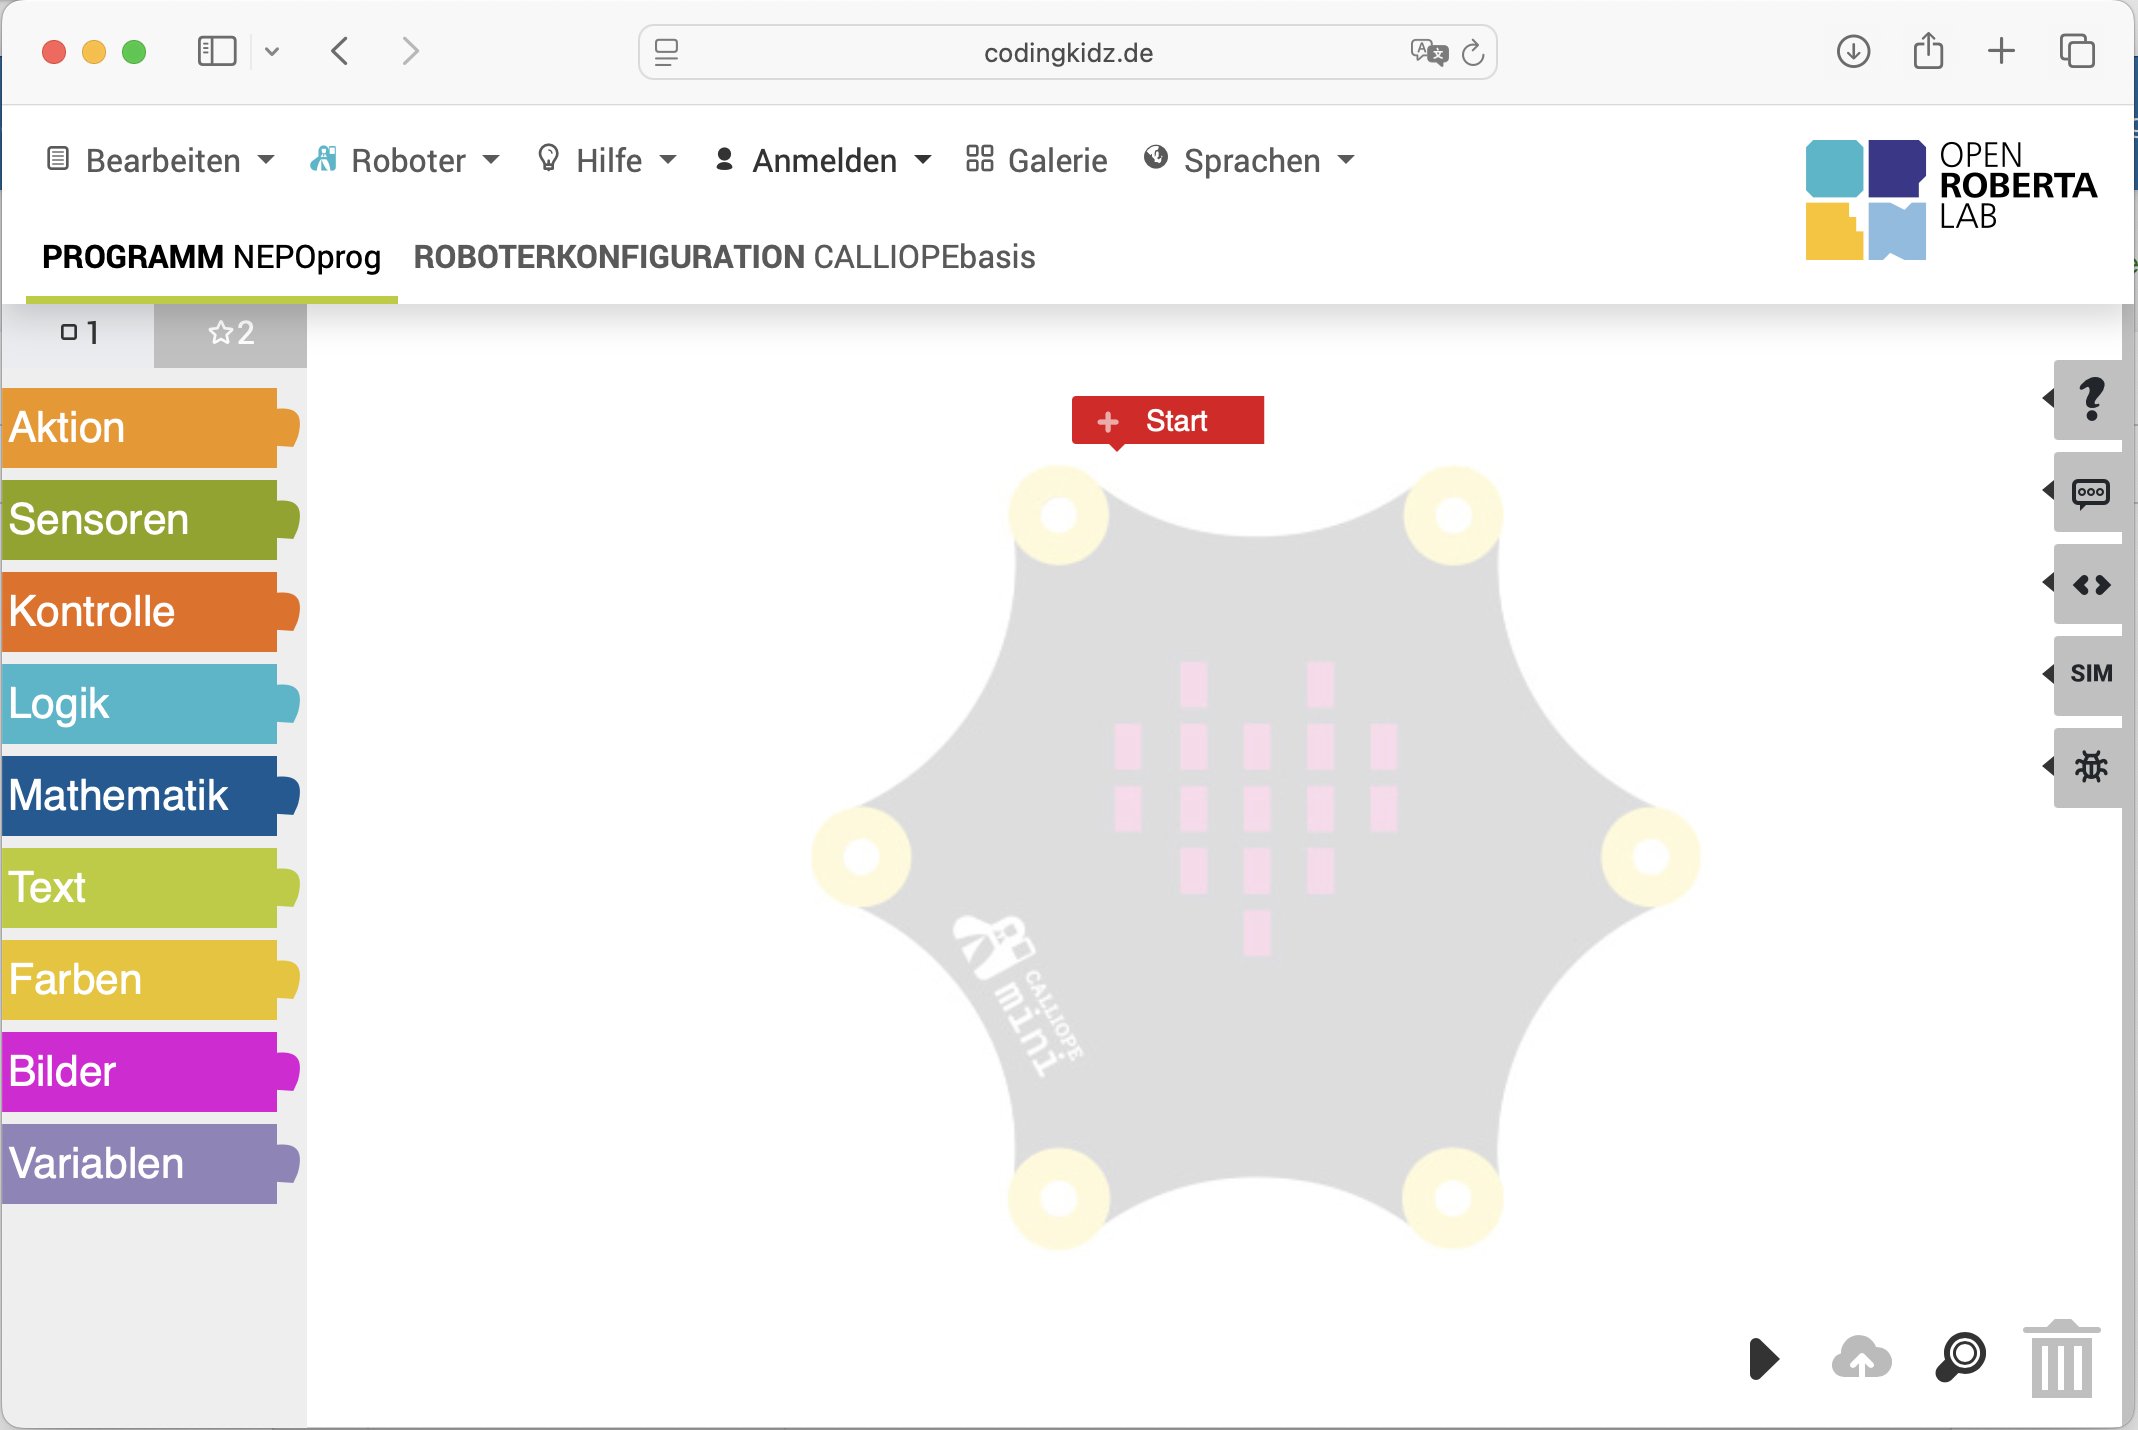Open the Text block category
Screen dimensions: 2138x1430
click(x=150, y=888)
